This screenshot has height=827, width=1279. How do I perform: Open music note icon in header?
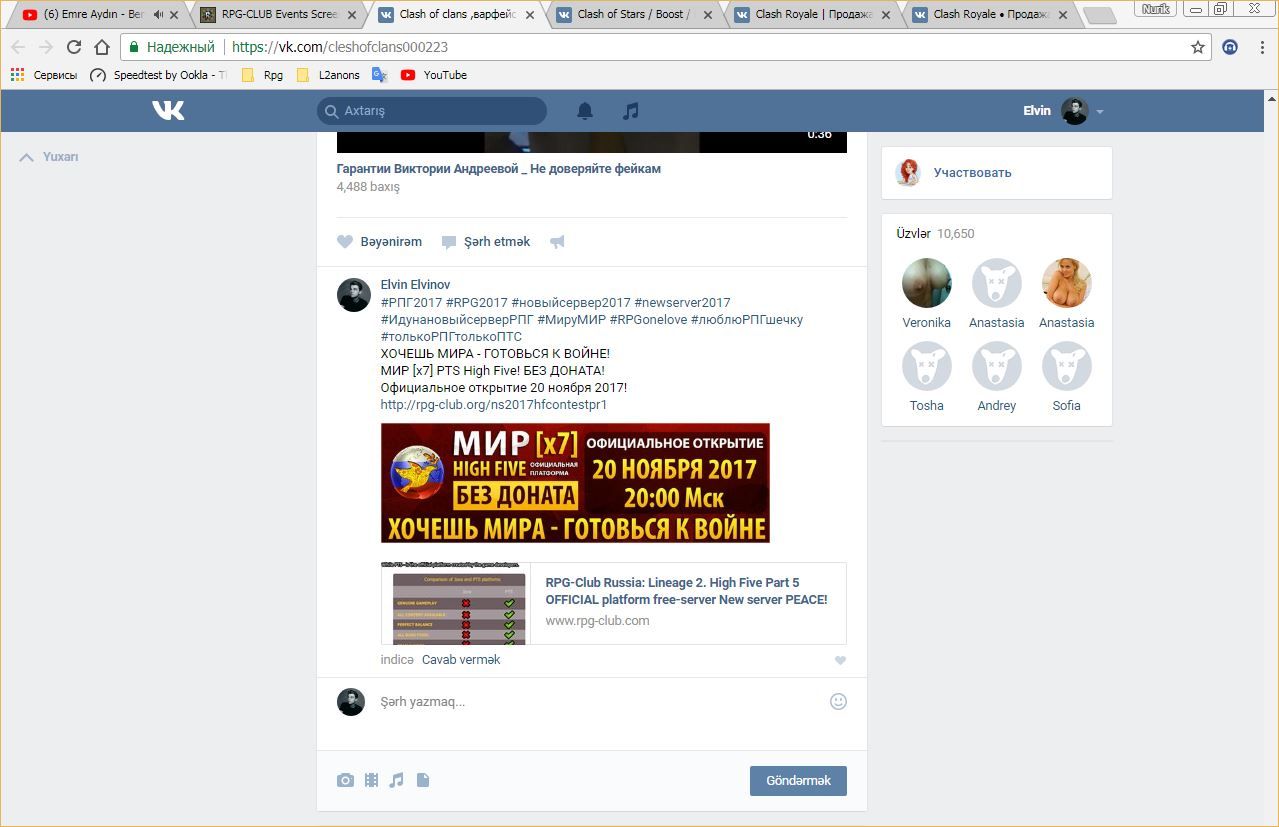(x=630, y=111)
